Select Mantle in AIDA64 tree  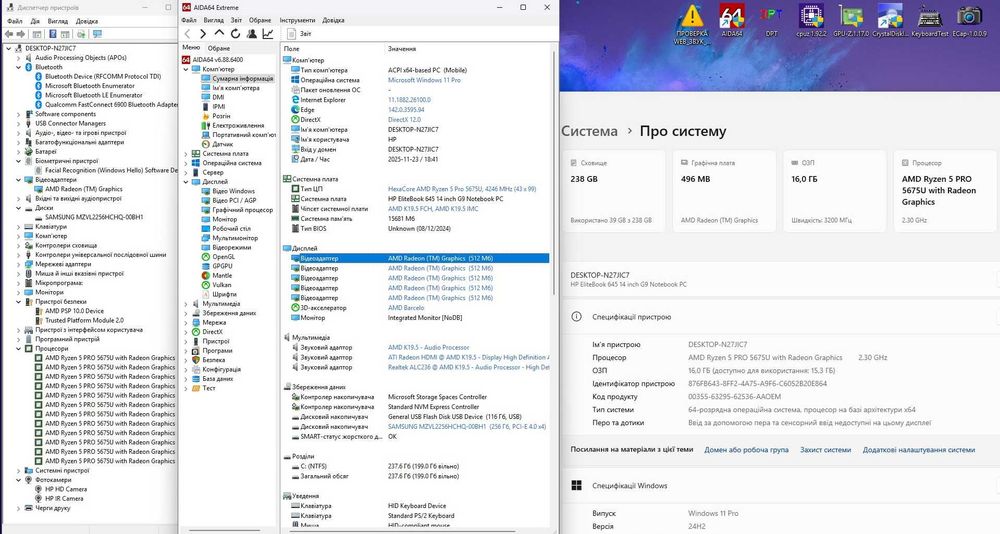coord(222,276)
